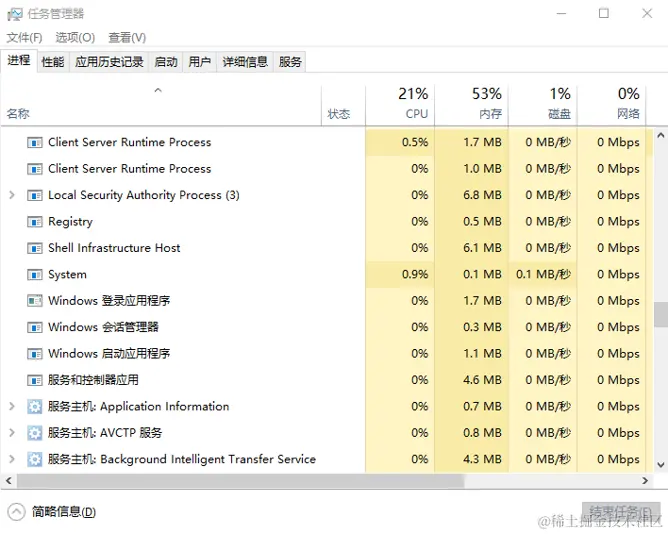
Task: Click the 0.1 MB/秒 disk value
Action: (x=543, y=274)
